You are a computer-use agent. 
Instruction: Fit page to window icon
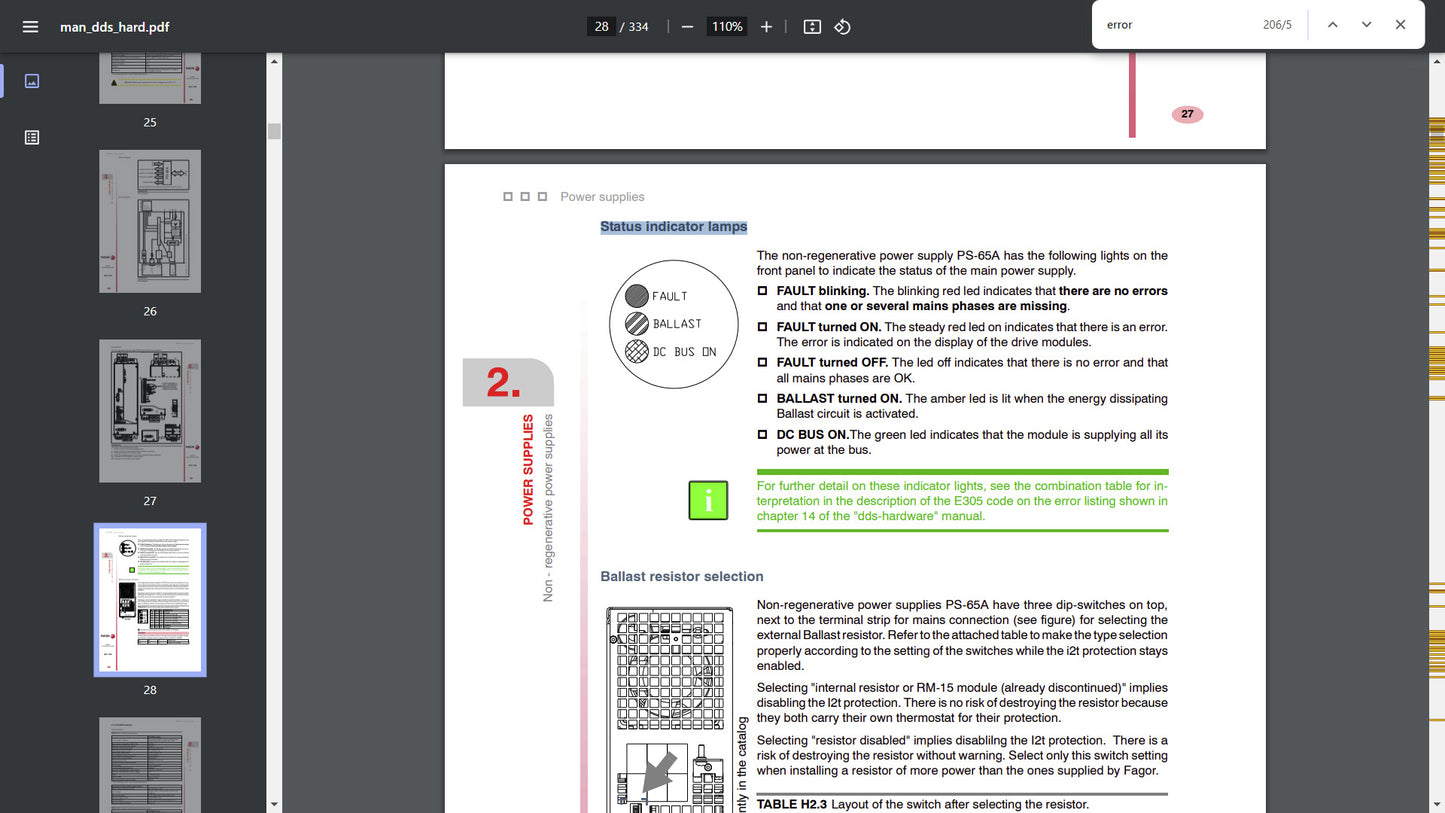point(812,27)
